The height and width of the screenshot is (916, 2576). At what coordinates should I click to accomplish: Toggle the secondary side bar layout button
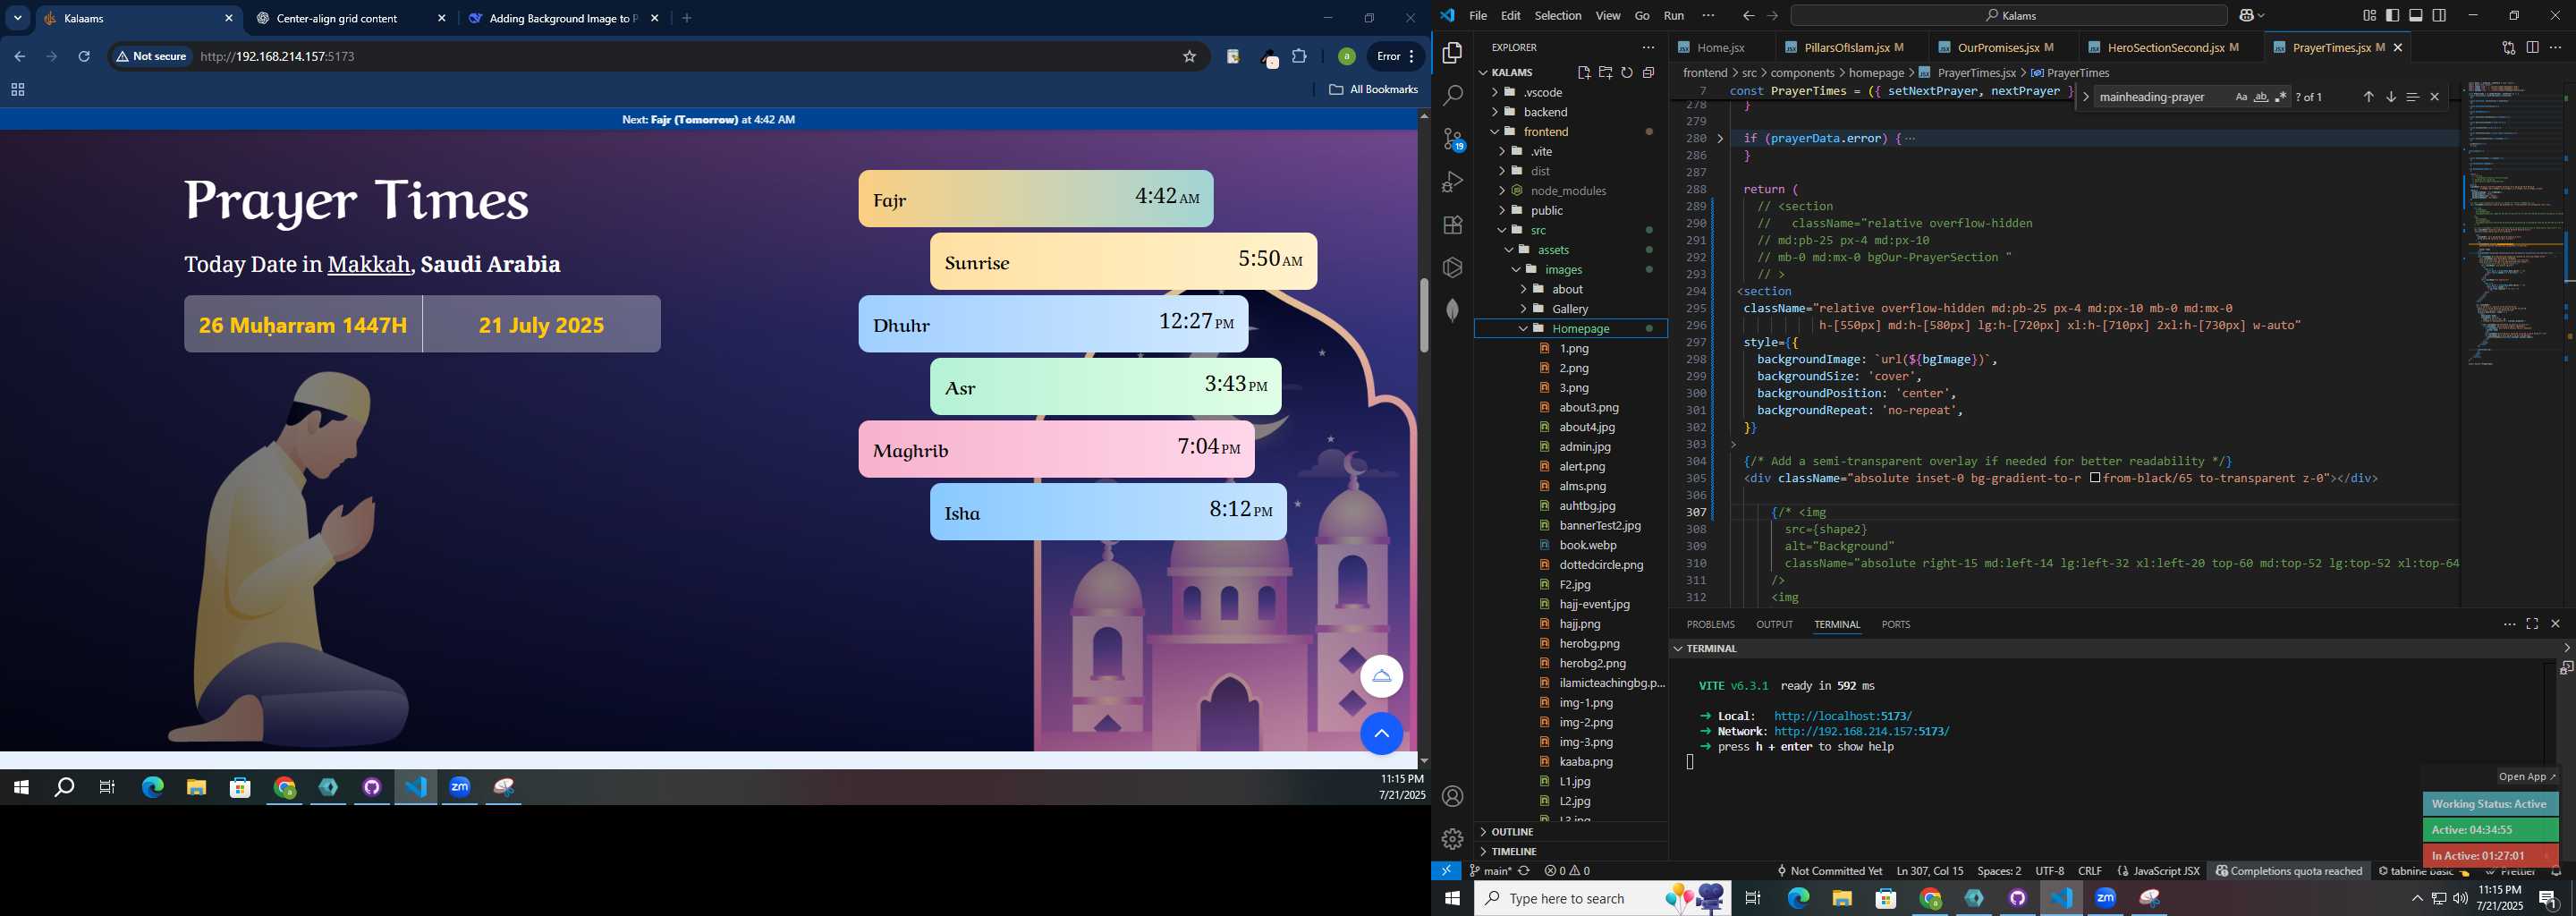2439,15
